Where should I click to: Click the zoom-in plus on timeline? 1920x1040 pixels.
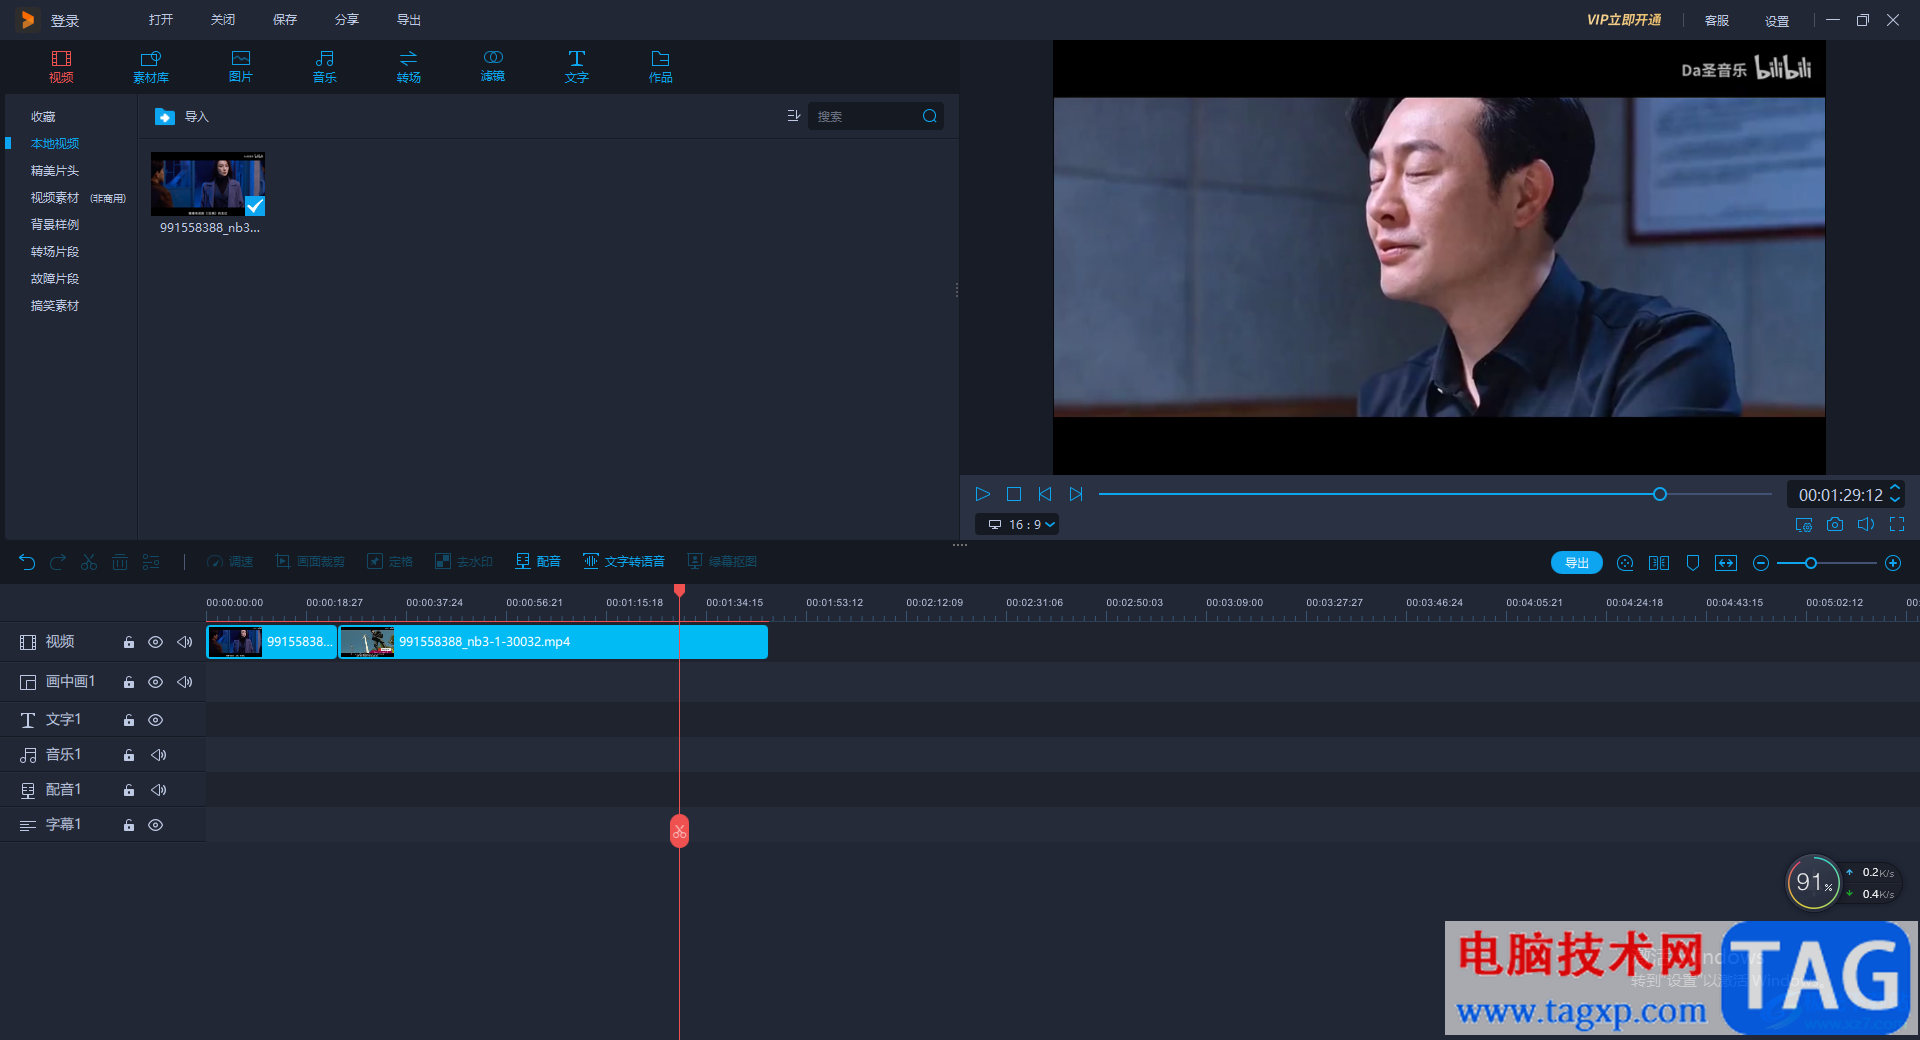[1893, 563]
